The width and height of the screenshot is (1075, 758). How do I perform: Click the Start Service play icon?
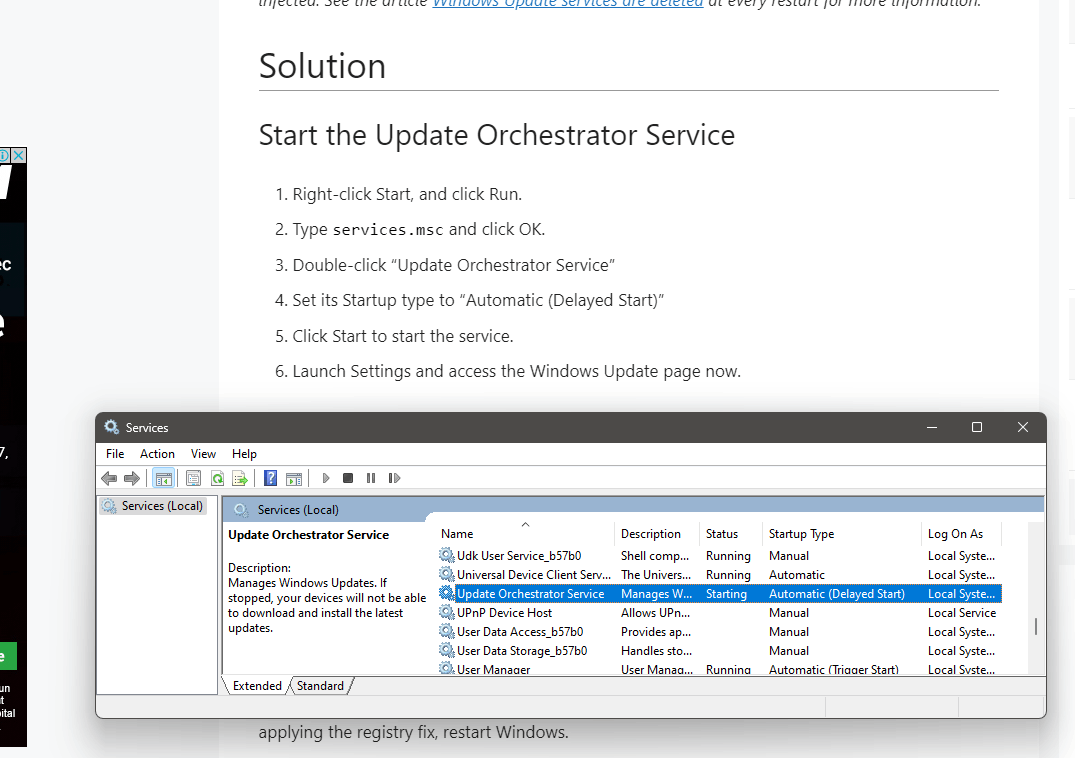coord(326,478)
